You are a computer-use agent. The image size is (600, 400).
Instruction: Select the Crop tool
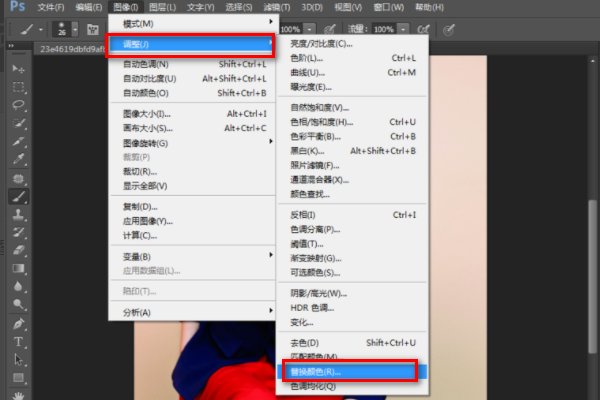coord(18,141)
